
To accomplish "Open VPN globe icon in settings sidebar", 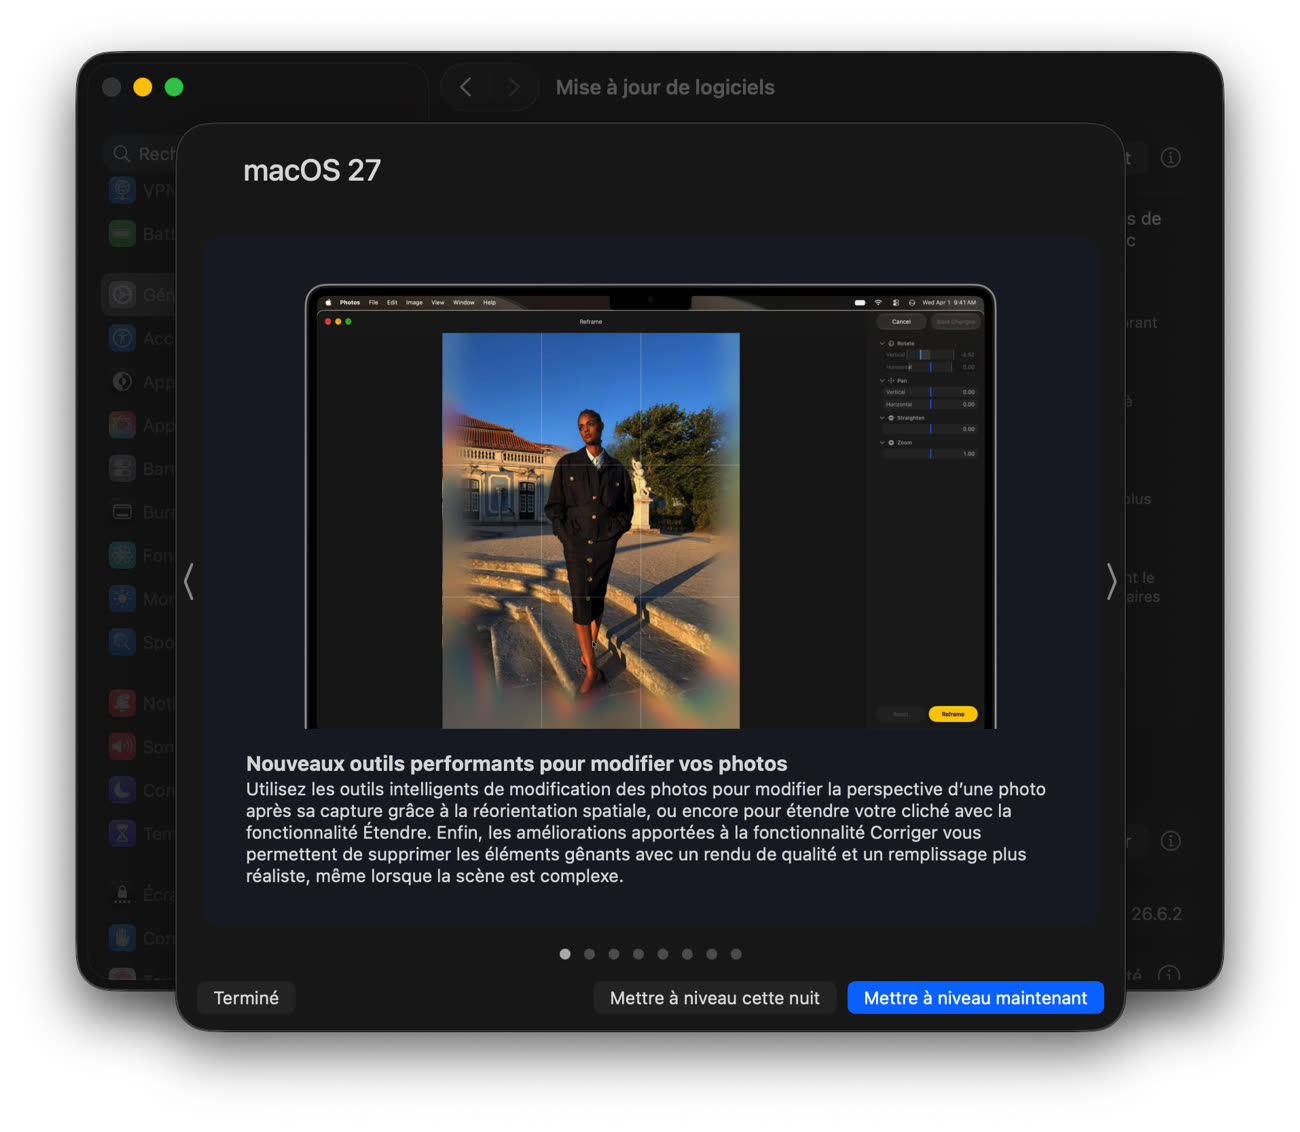I will [122, 190].
